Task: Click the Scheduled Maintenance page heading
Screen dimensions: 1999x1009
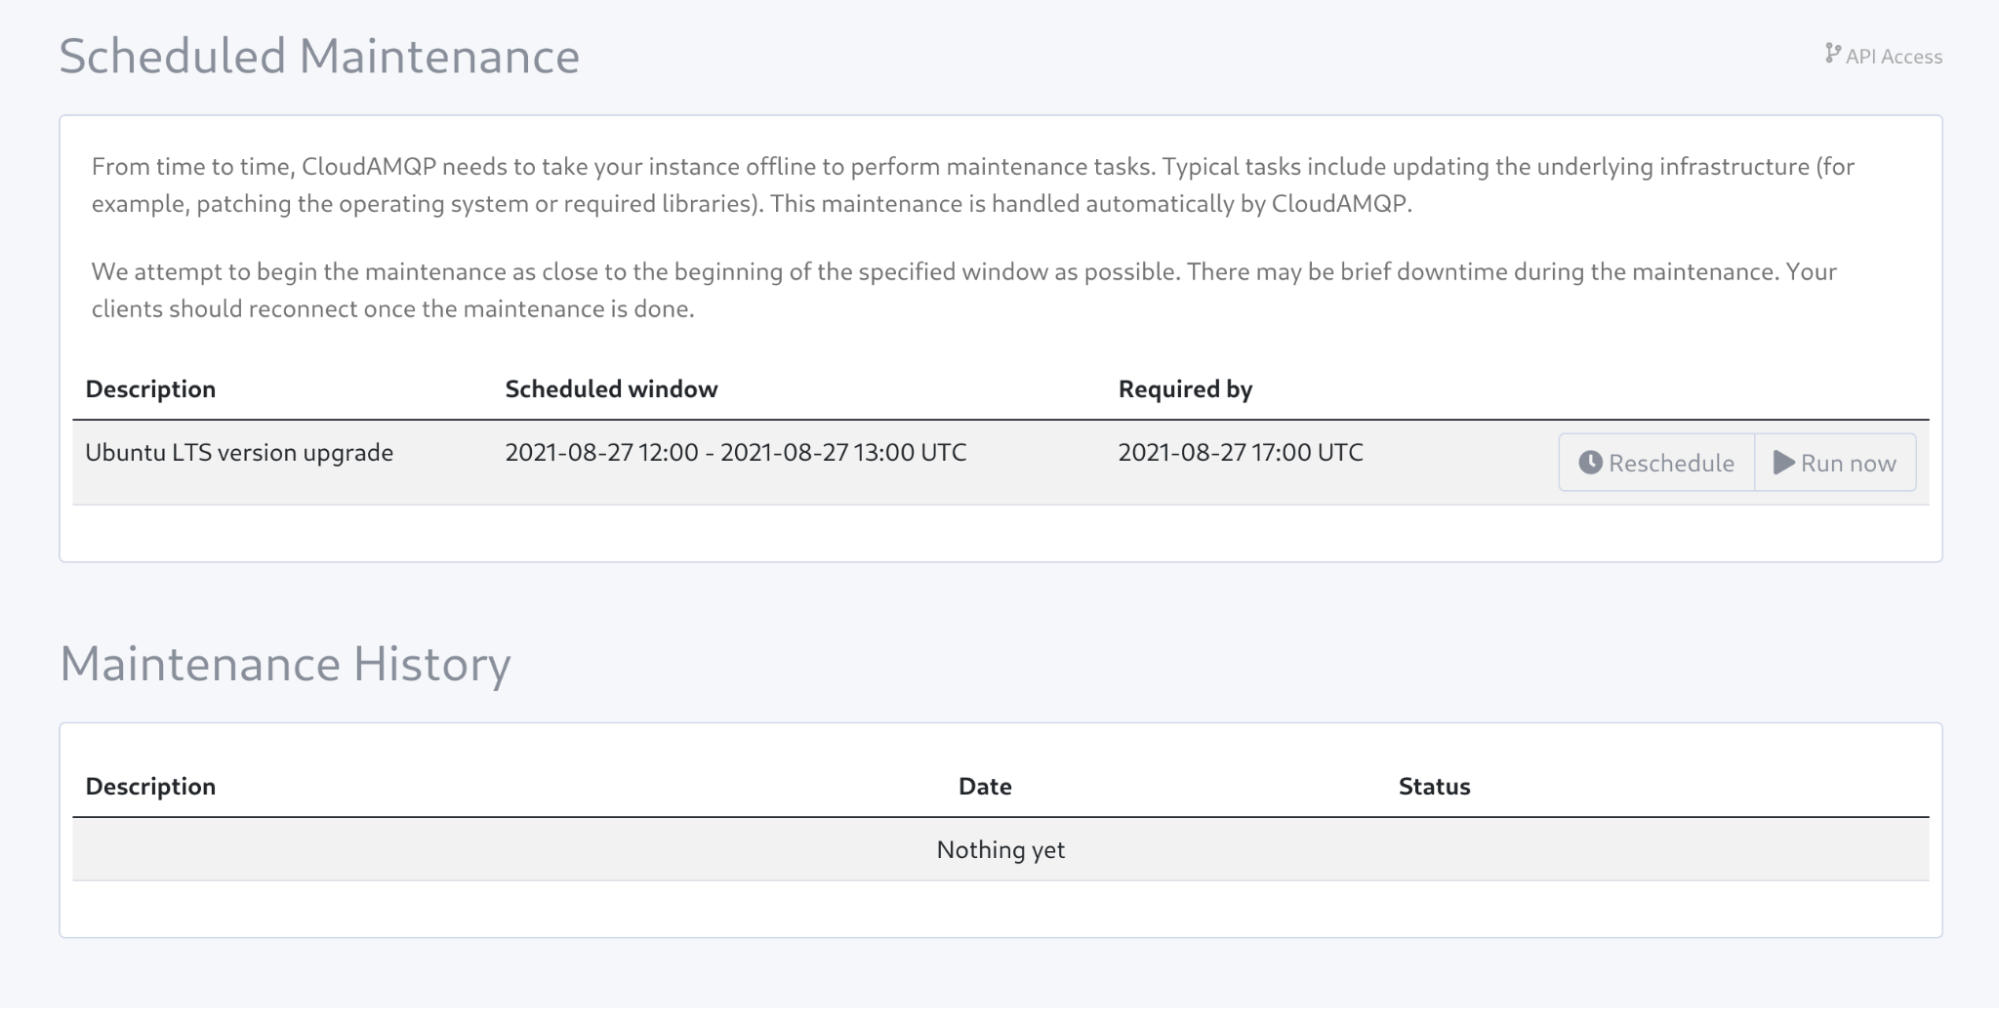Action: tap(319, 56)
